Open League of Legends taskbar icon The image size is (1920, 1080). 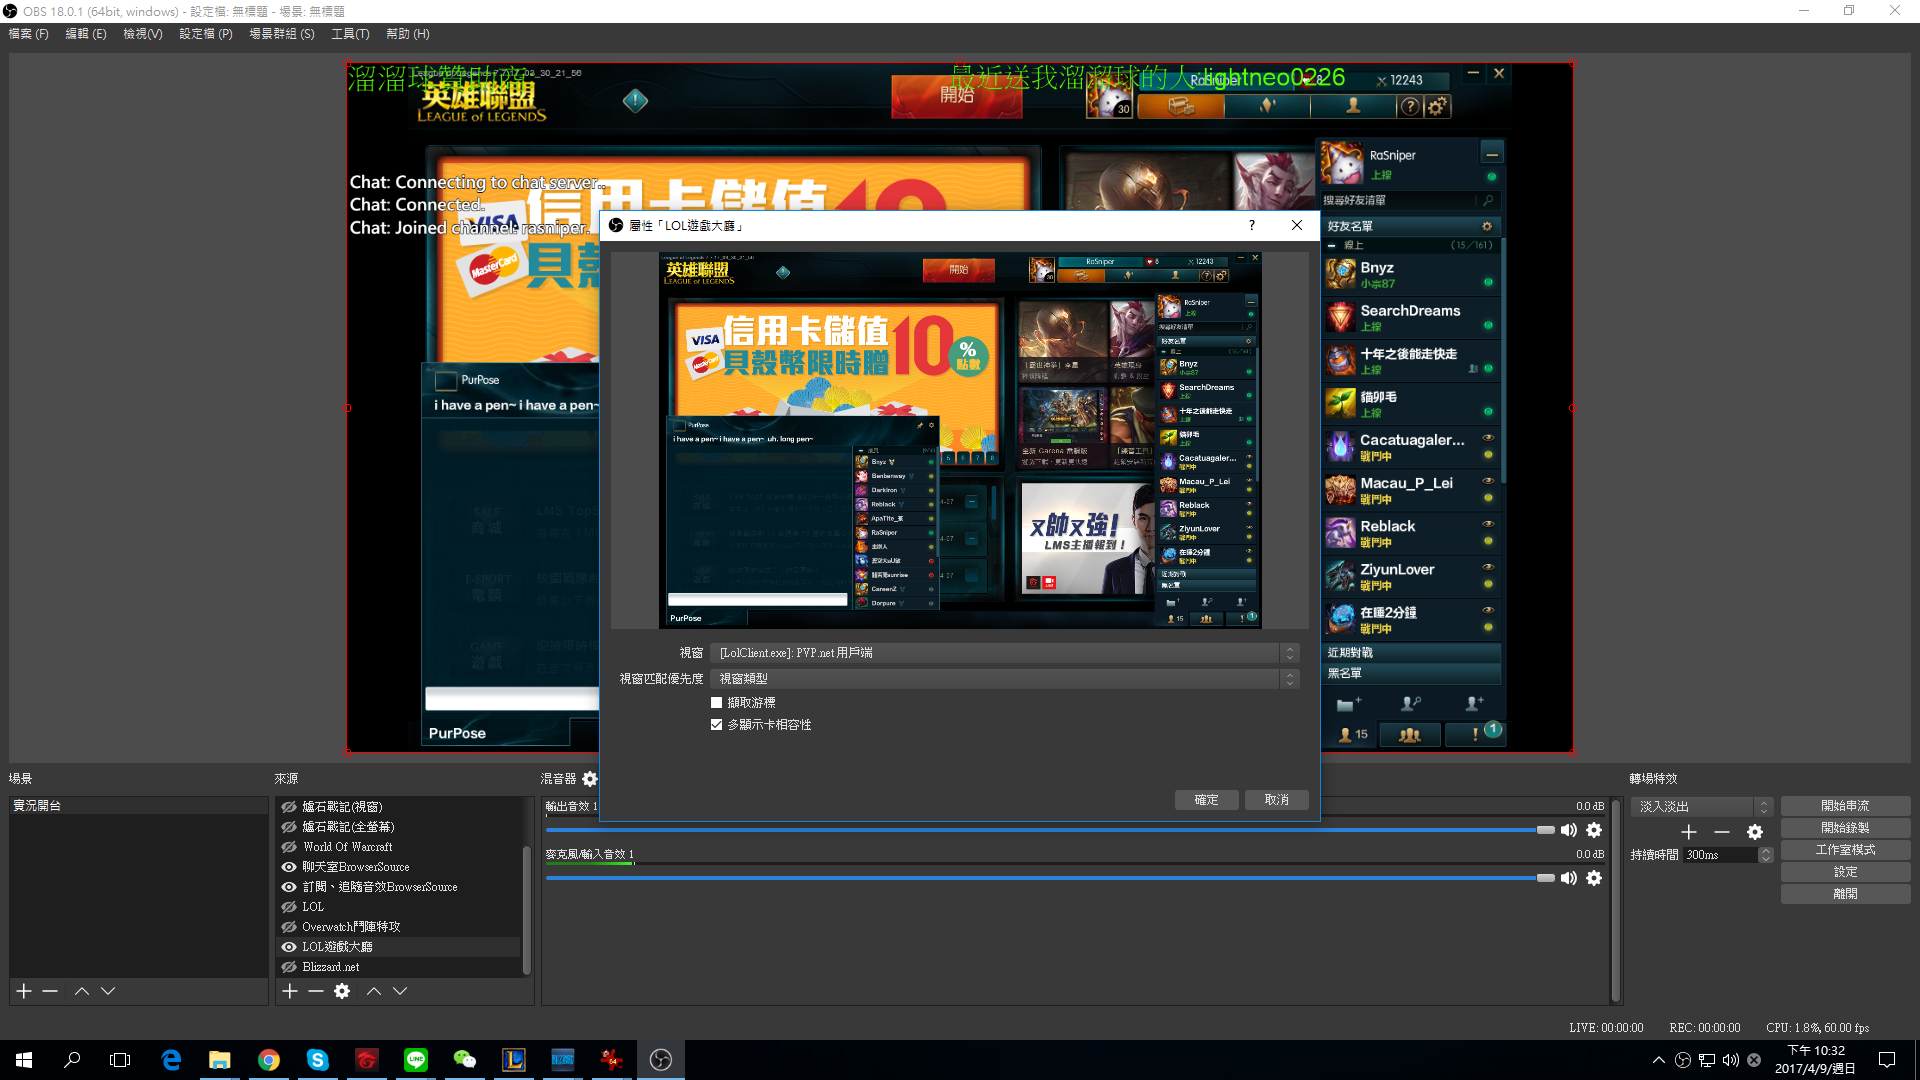click(x=513, y=1060)
